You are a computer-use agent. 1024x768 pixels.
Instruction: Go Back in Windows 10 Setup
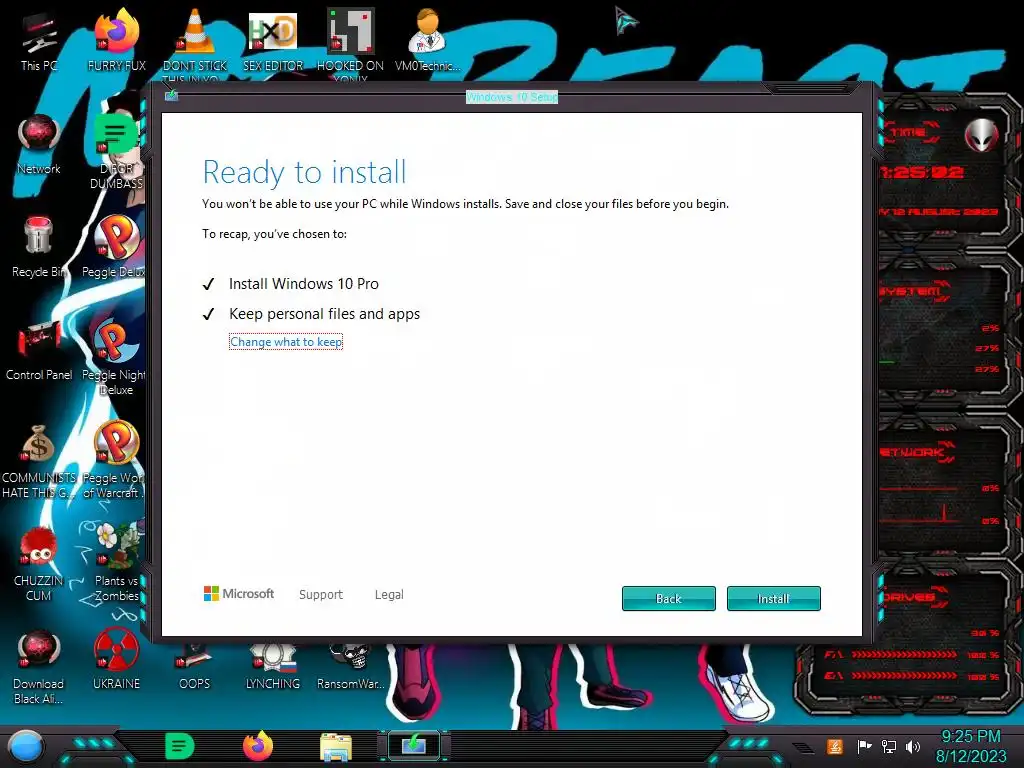coord(669,598)
